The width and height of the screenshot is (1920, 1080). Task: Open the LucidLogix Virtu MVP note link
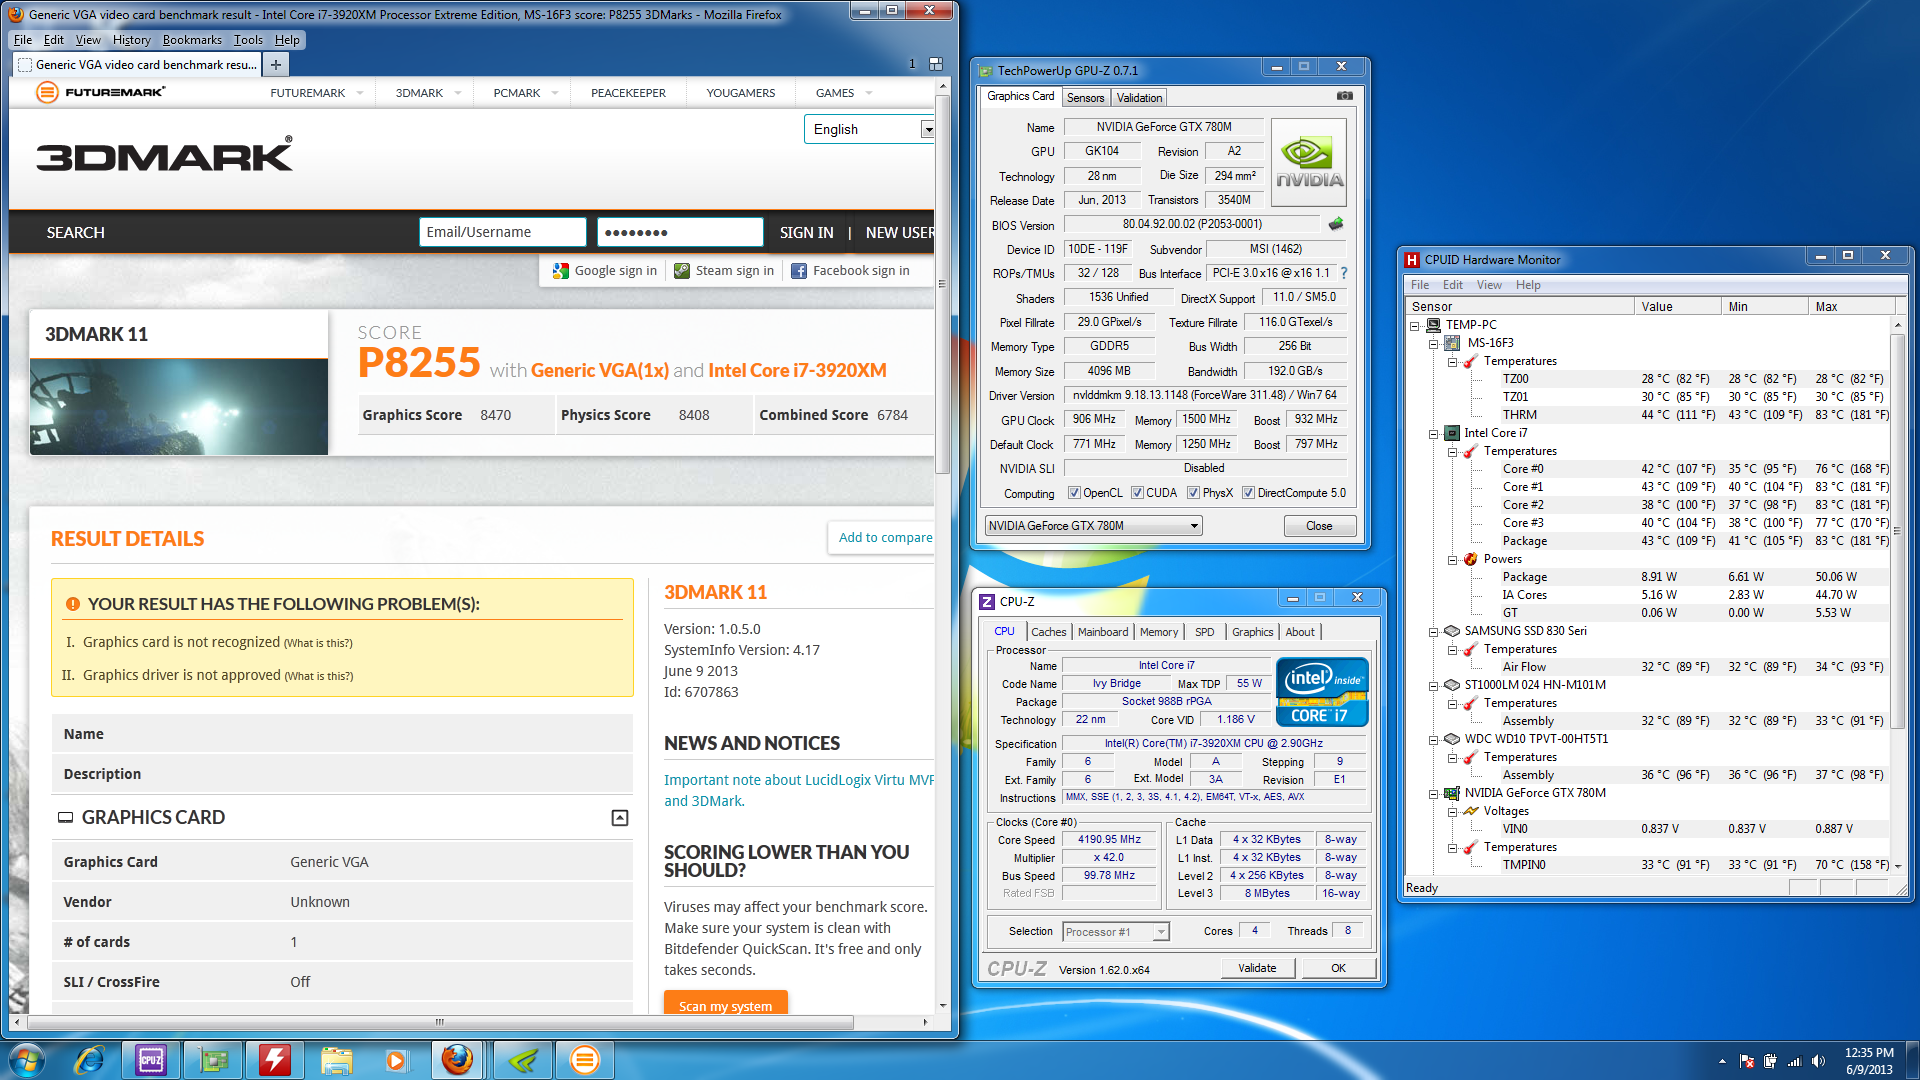click(798, 790)
